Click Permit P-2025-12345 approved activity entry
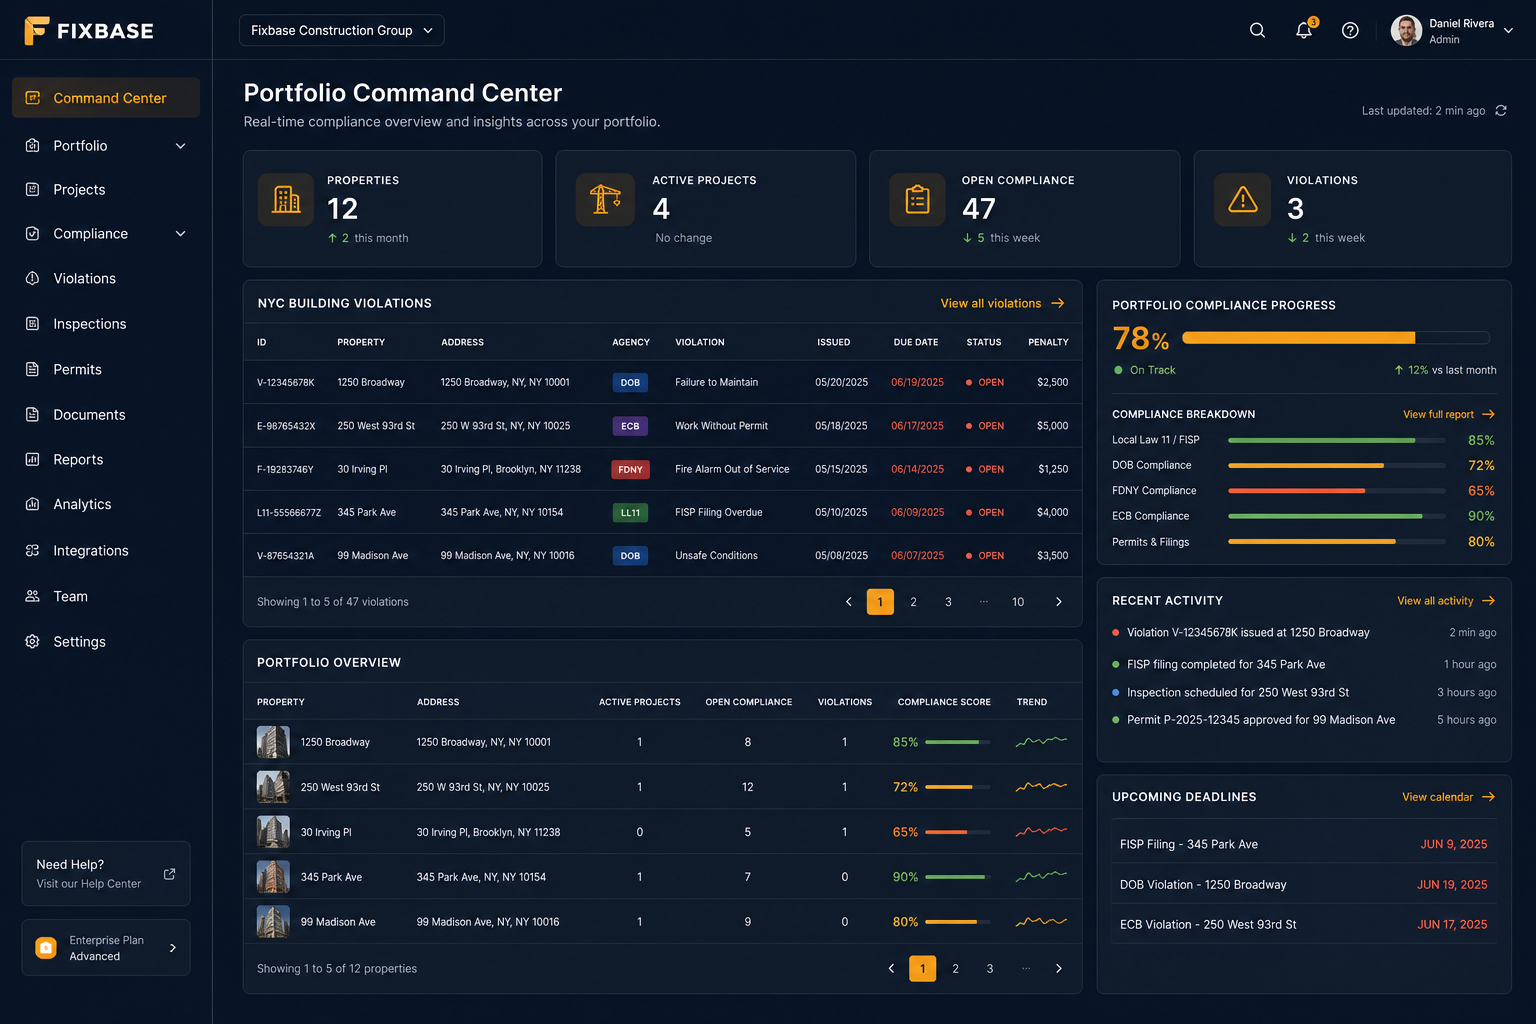This screenshot has height=1024, width=1536. [1304, 720]
